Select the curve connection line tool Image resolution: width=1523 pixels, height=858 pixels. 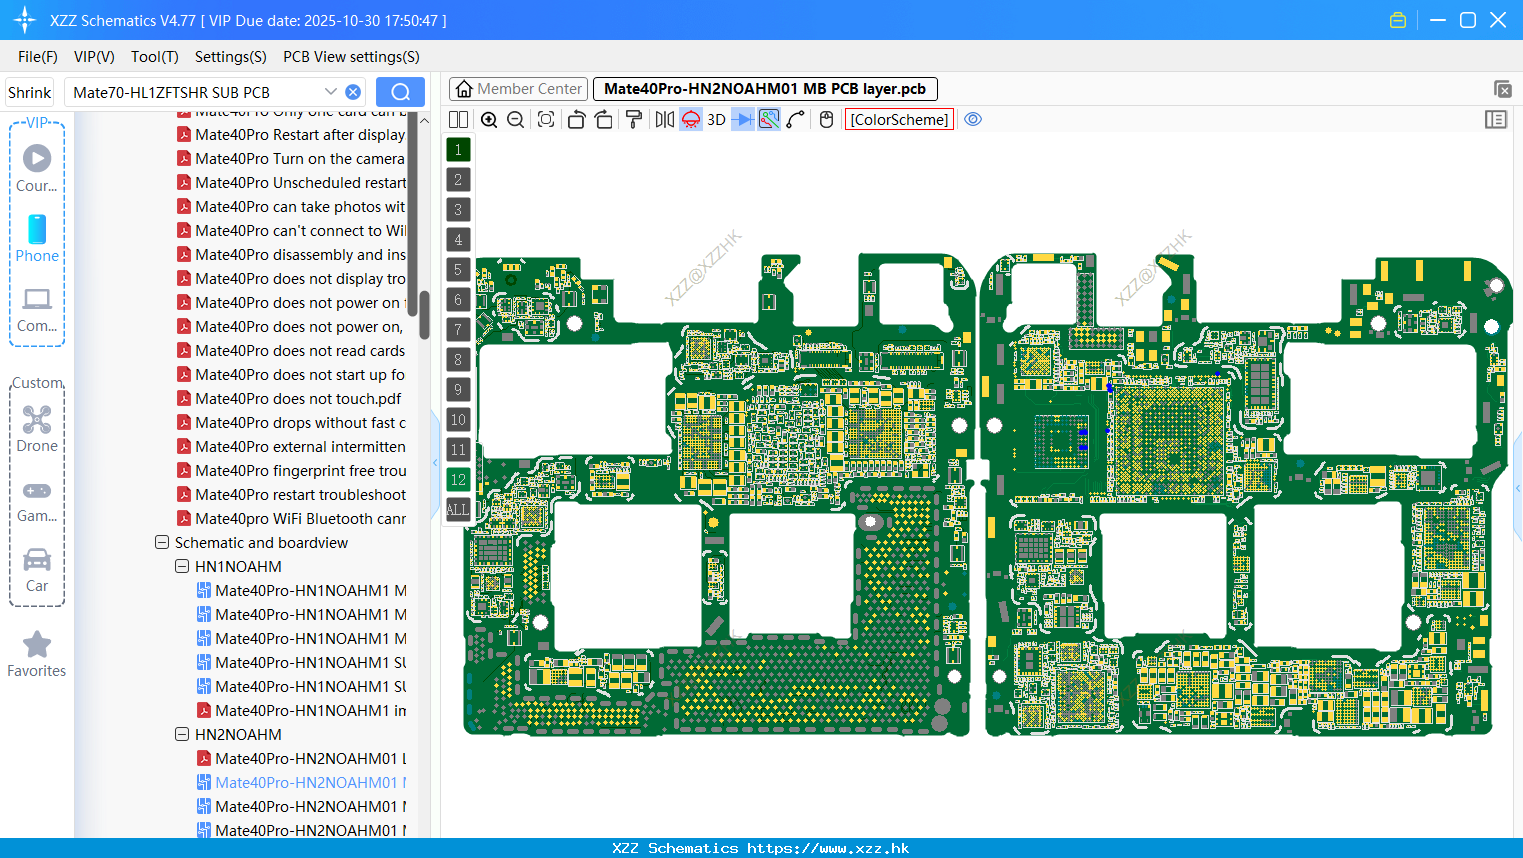pos(796,119)
